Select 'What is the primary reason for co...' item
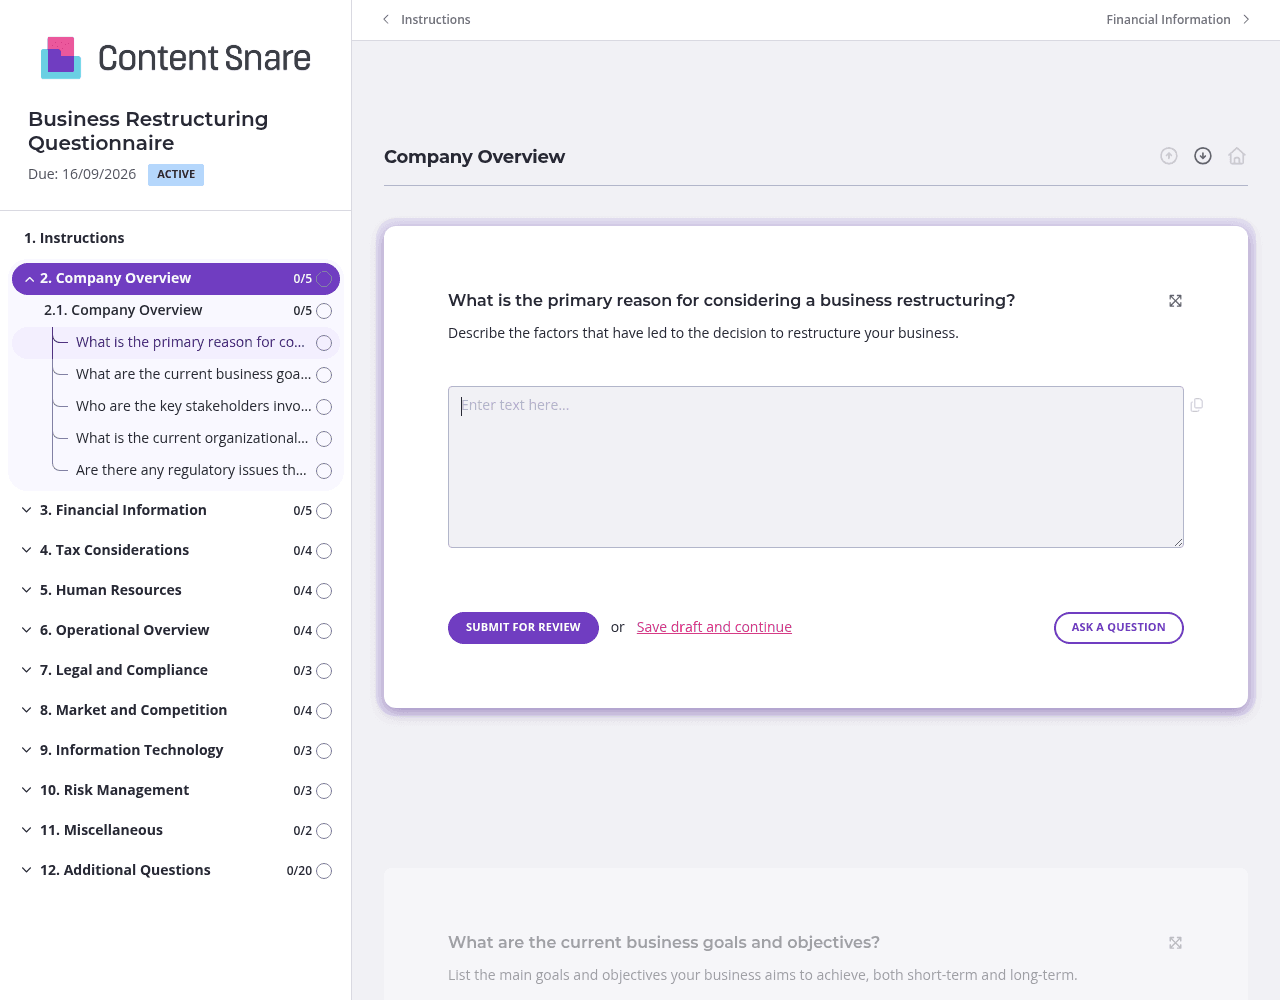This screenshot has height=1000, width=1280. coord(190,342)
